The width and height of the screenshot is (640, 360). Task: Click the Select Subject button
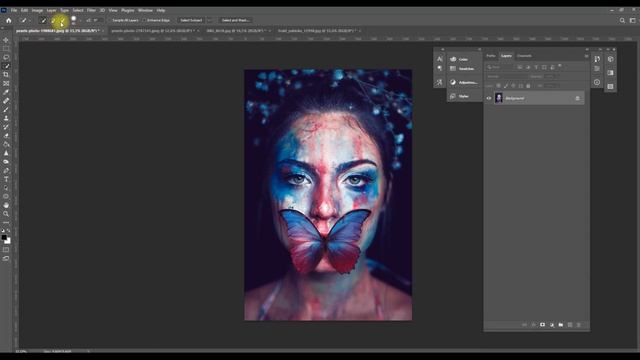[x=191, y=20]
